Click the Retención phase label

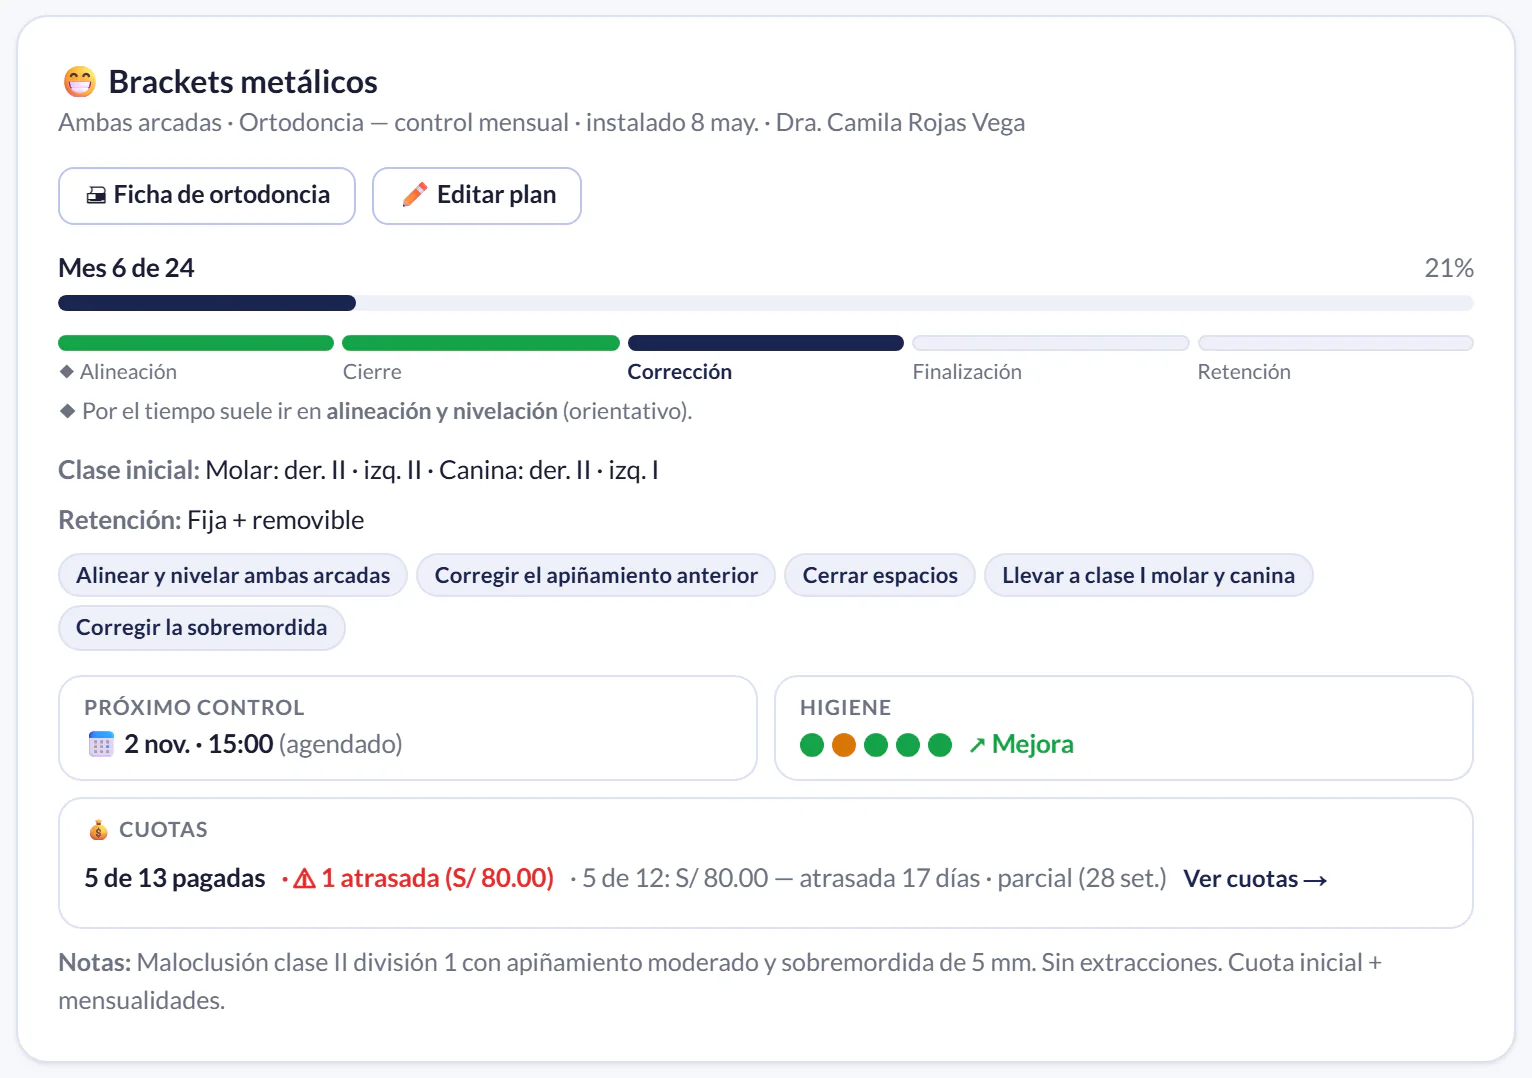tap(1244, 372)
